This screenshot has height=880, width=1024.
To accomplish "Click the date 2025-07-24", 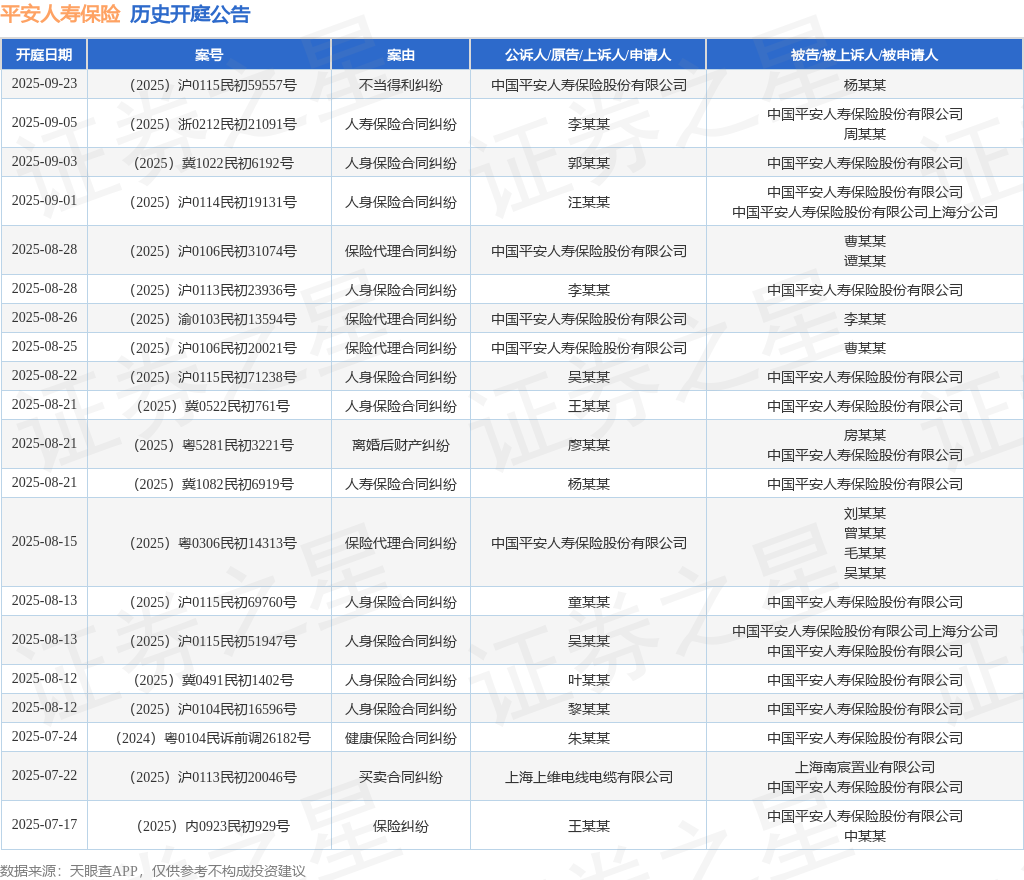I will tap(44, 736).
